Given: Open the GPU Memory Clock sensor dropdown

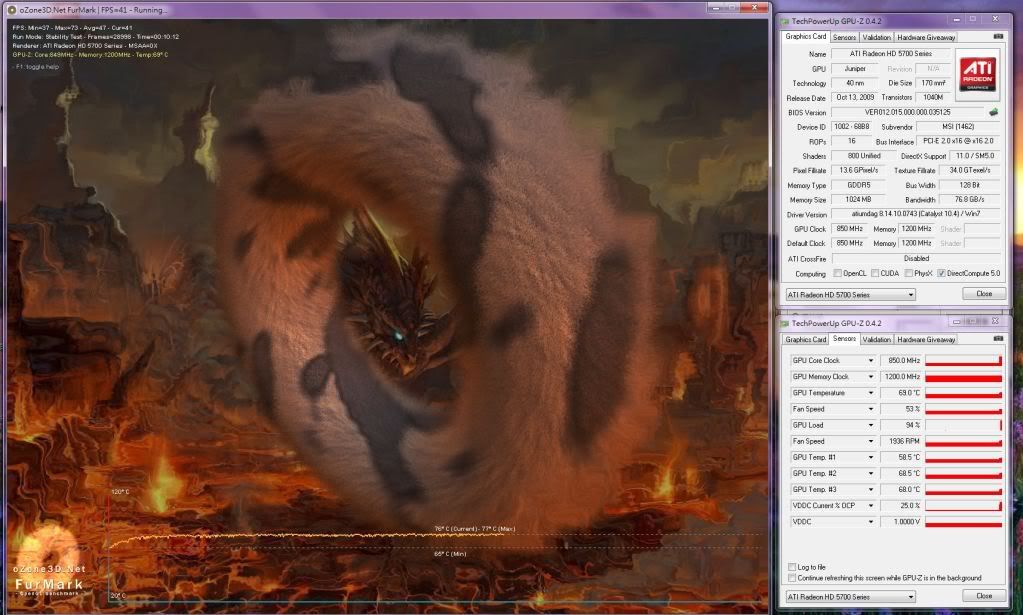Looking at the screenshot, I should (870, 377).
